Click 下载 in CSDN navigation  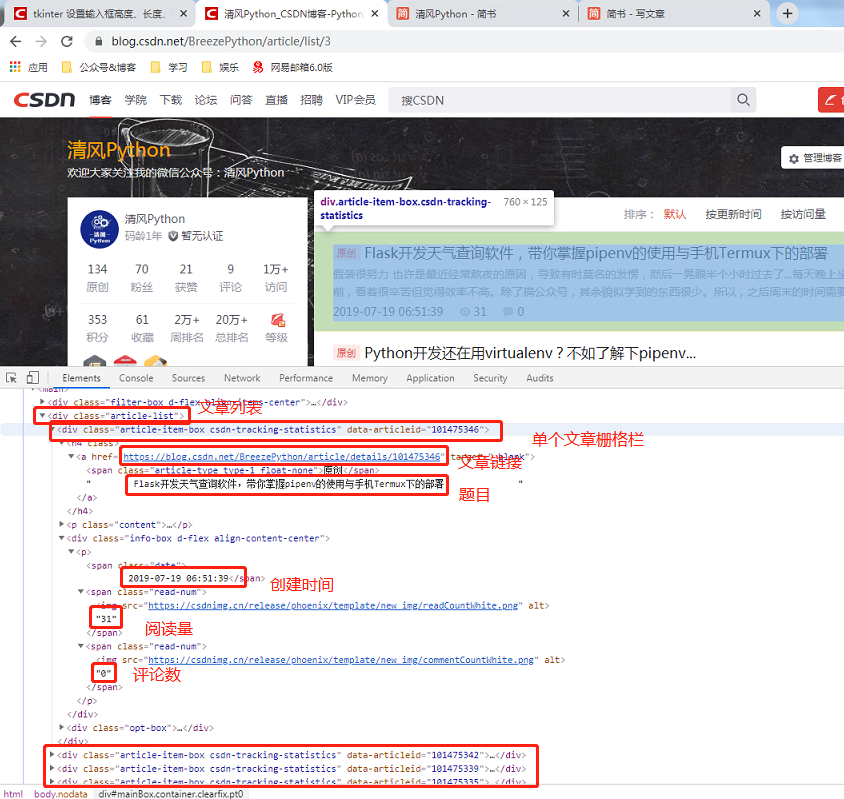point(171,100)
